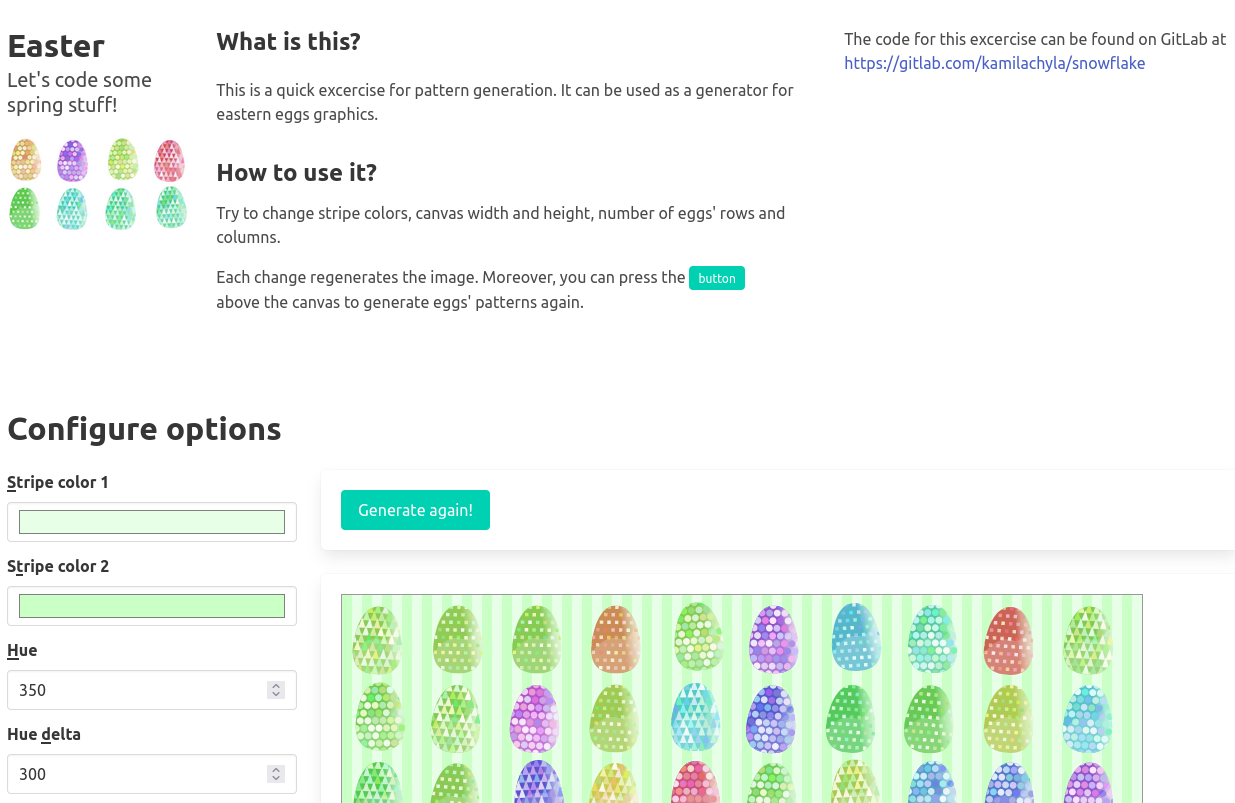Open the Stripe color 2 color picker
The width and height of the screenshot is (1235, 803).
click(x=151, y=605)
